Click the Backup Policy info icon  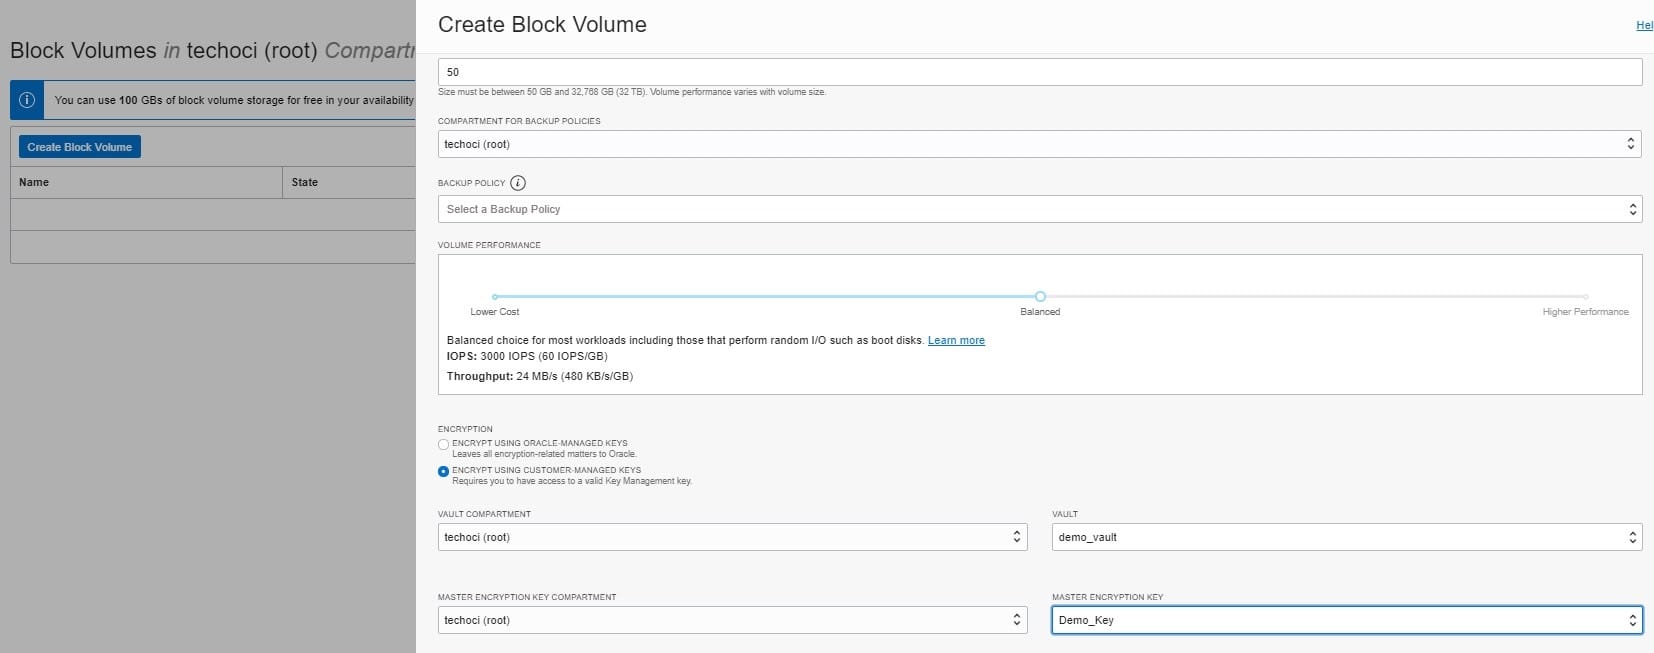coord(517,183)
